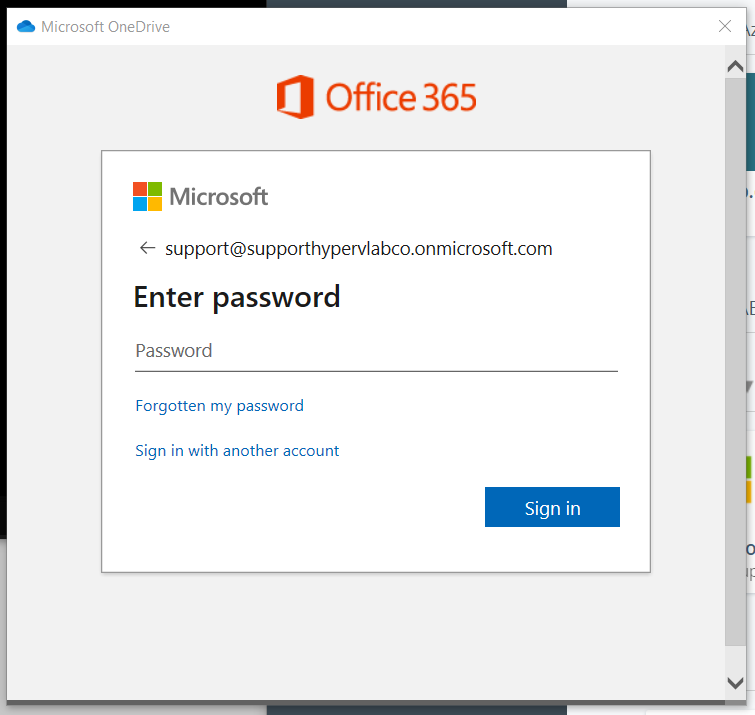Click the OneDrive cloud icon in title bar

tap(26, 26)
